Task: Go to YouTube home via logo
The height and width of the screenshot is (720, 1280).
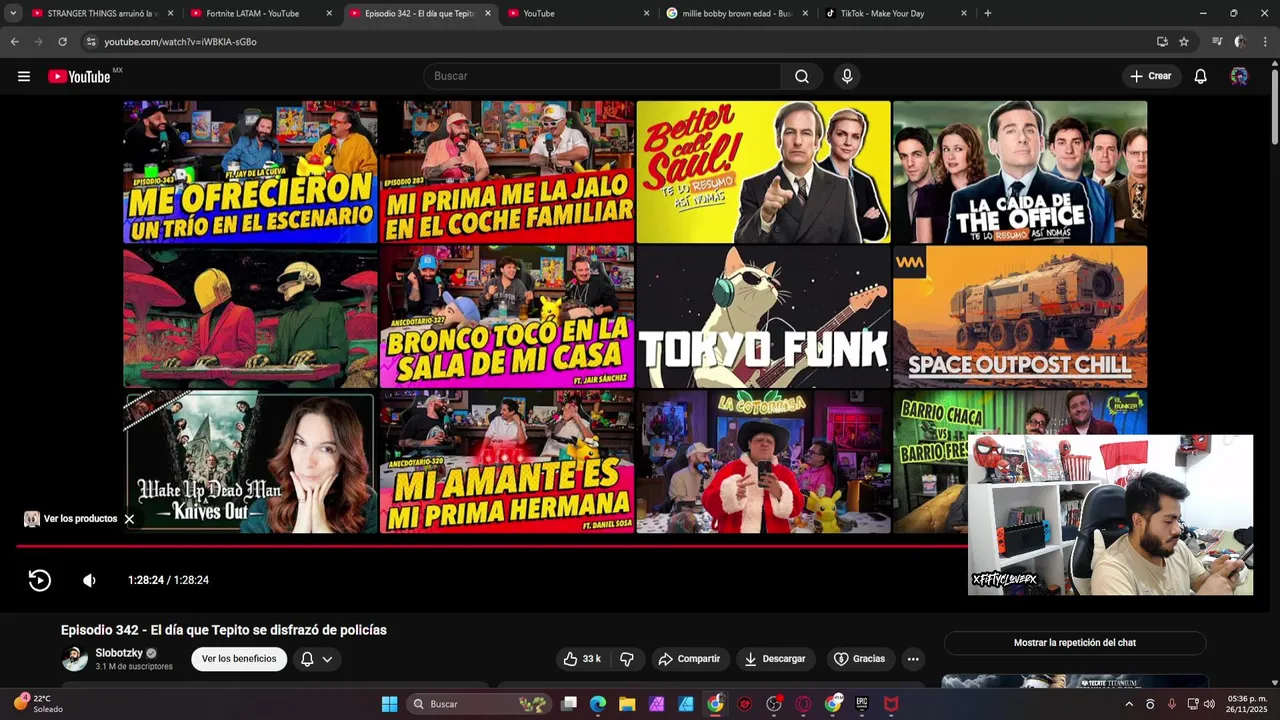Action: click(x=79, y=76)
